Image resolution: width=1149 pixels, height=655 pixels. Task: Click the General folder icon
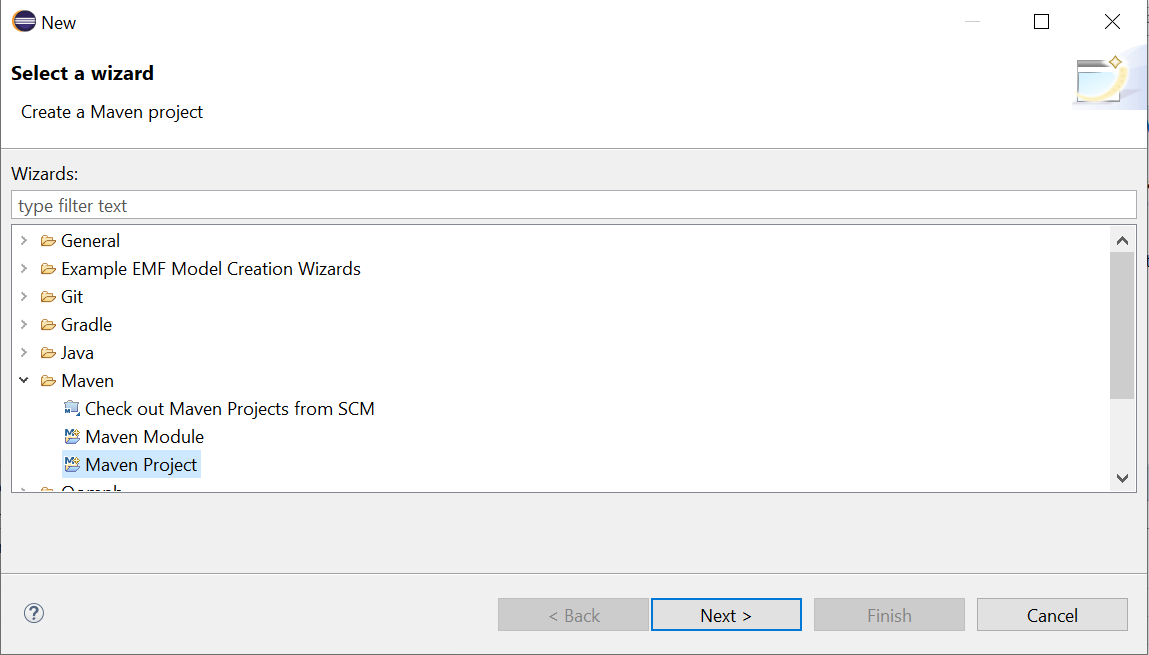48,241
